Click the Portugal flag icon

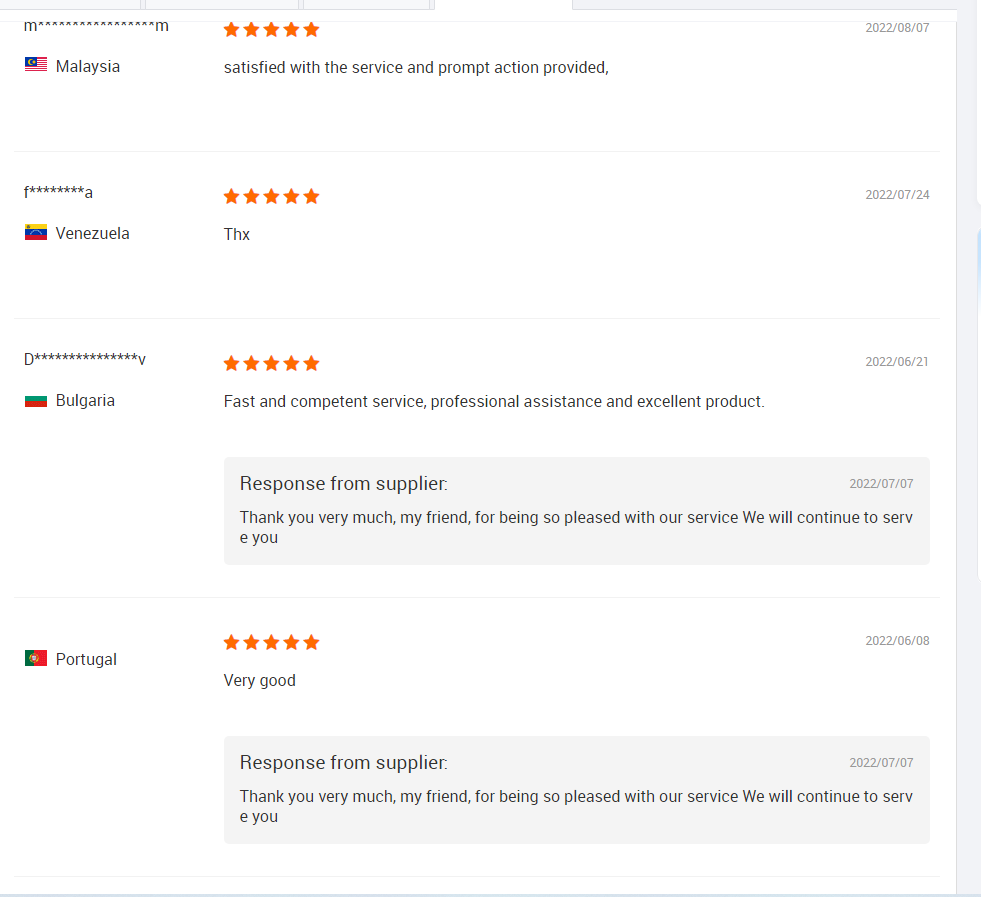click(x=36, y=659)
